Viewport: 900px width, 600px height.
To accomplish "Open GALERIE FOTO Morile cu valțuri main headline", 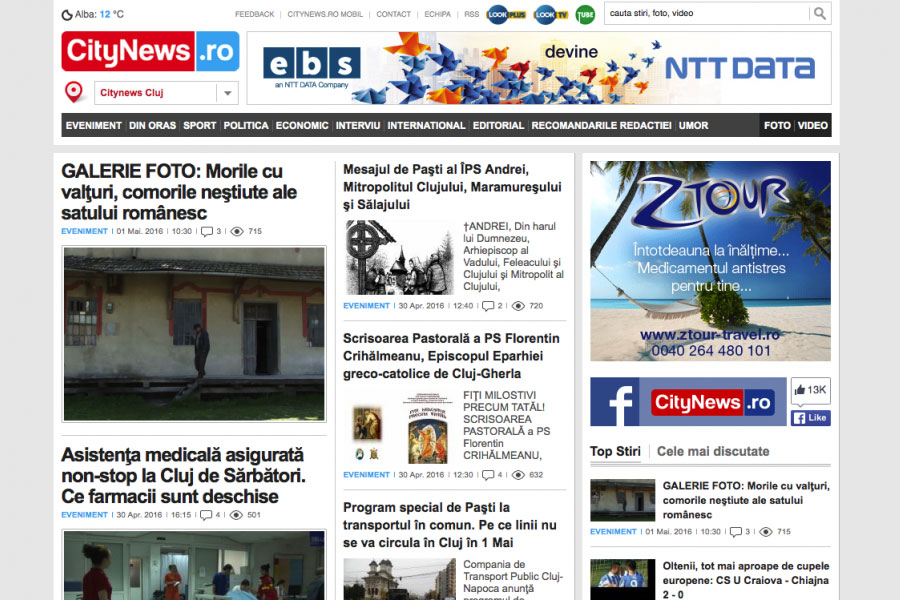I will 179,192.
